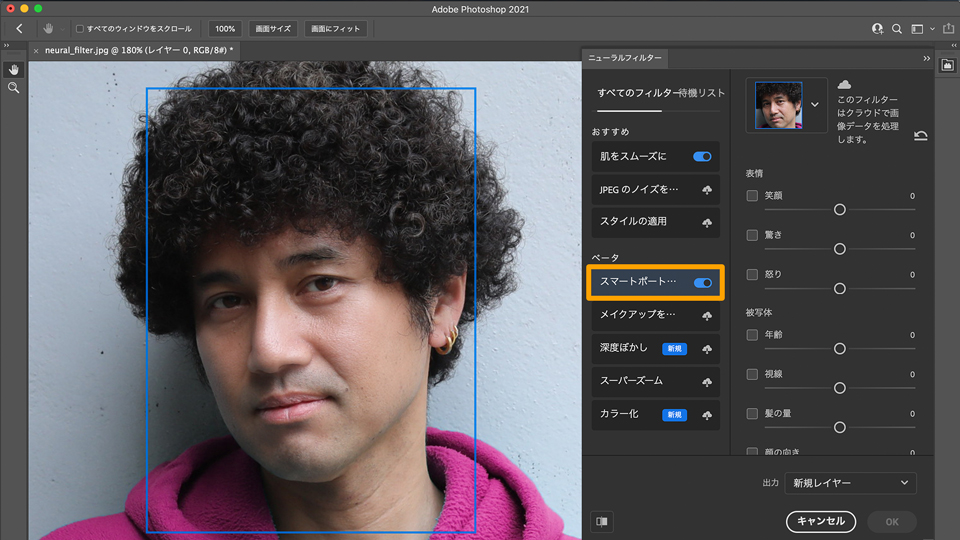Check the すべてのウィンドウをスクロール option
960x540 pixels.
[x=80, y=29]
